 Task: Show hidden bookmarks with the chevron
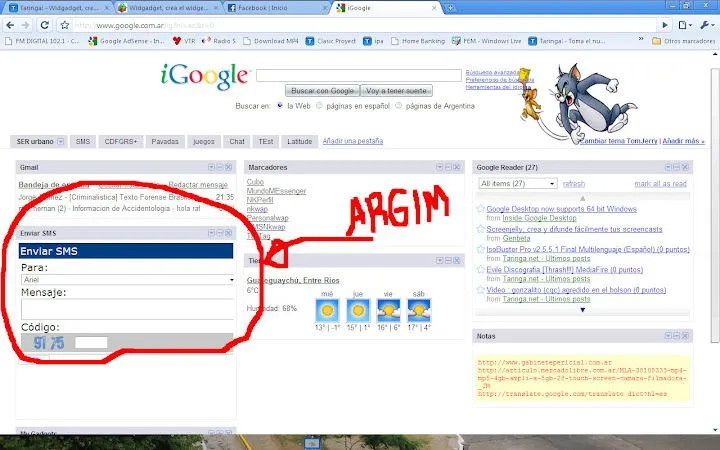tap(641, 40)
